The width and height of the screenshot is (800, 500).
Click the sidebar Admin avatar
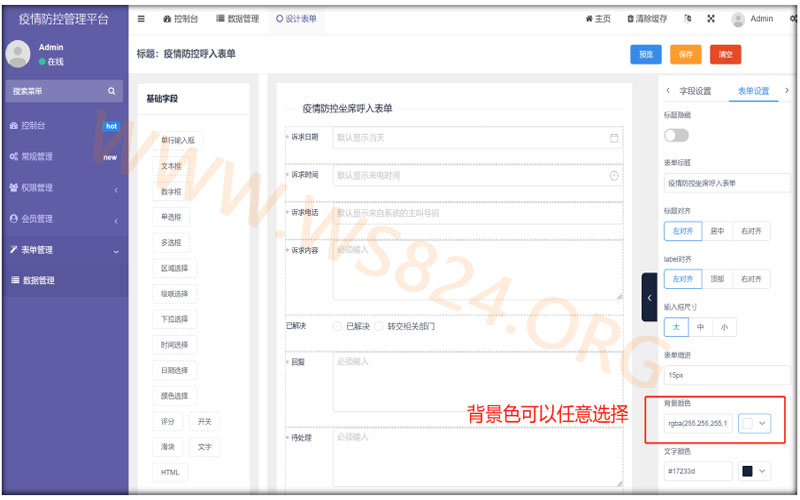[18, 54]
